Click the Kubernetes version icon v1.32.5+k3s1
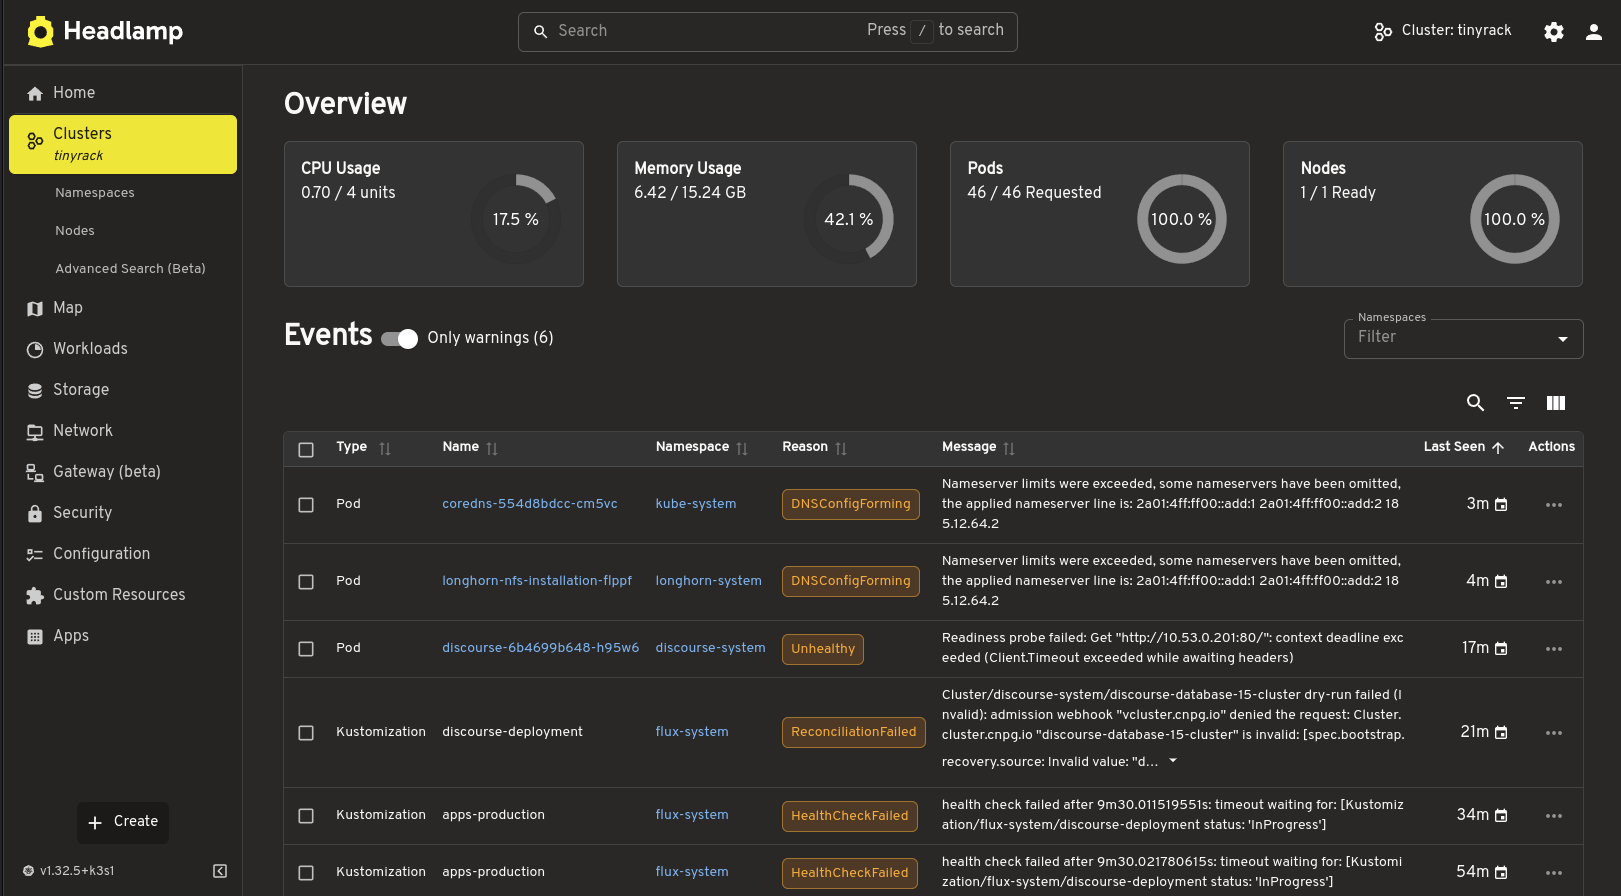 (29, 871)
